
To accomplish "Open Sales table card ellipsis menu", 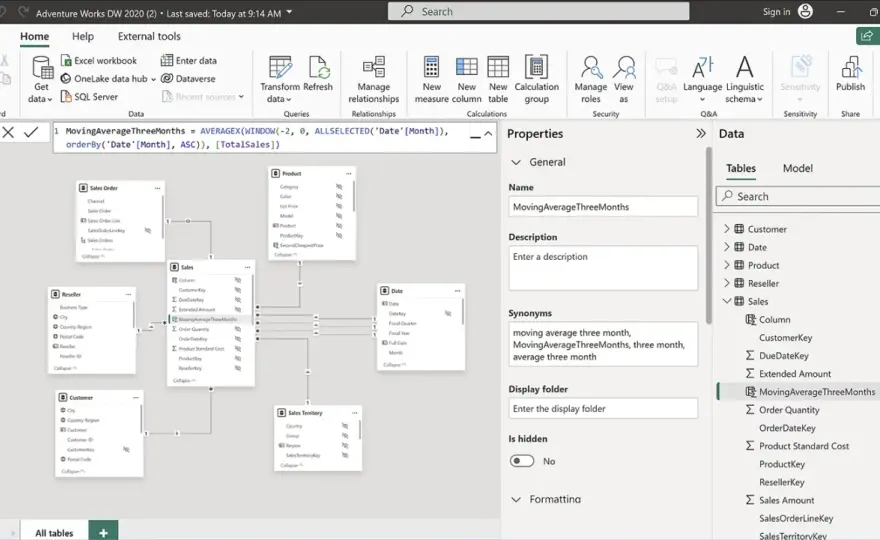I will 248,267.
